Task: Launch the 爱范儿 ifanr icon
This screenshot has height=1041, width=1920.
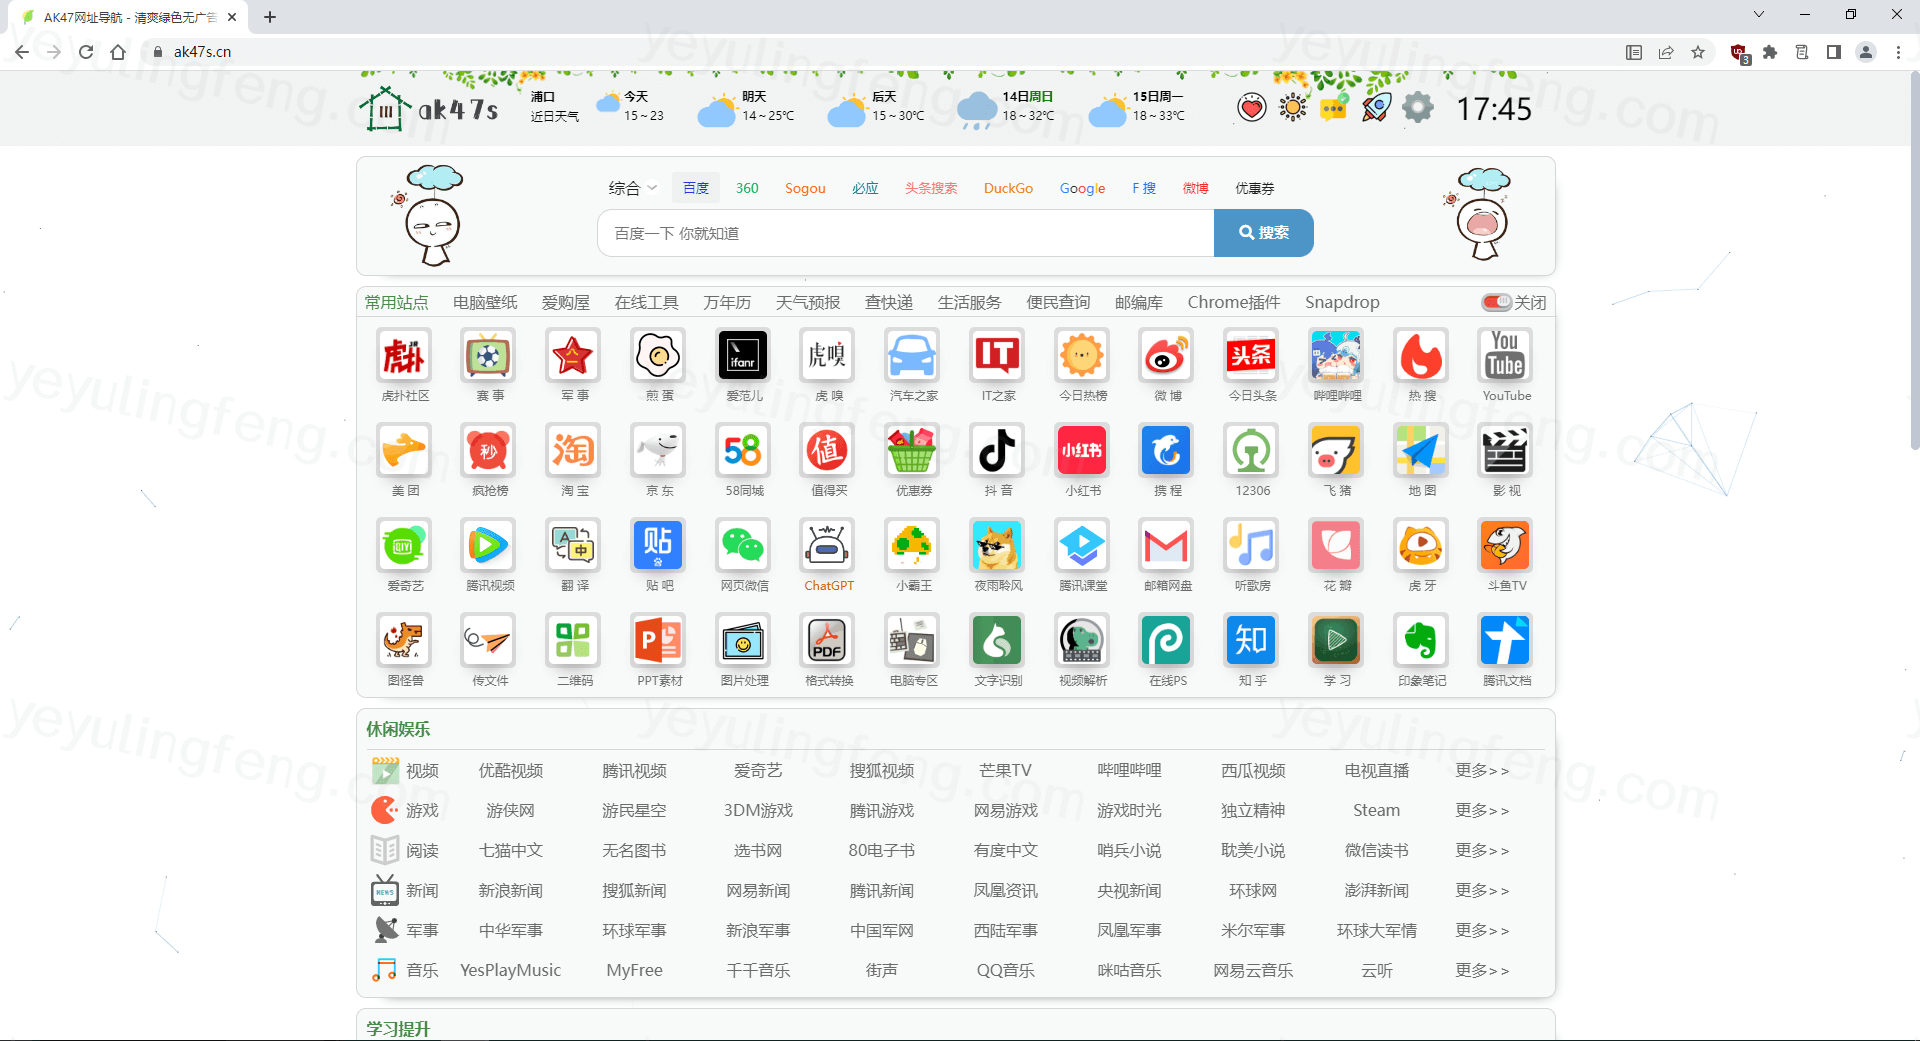Action: click(743, 356)
